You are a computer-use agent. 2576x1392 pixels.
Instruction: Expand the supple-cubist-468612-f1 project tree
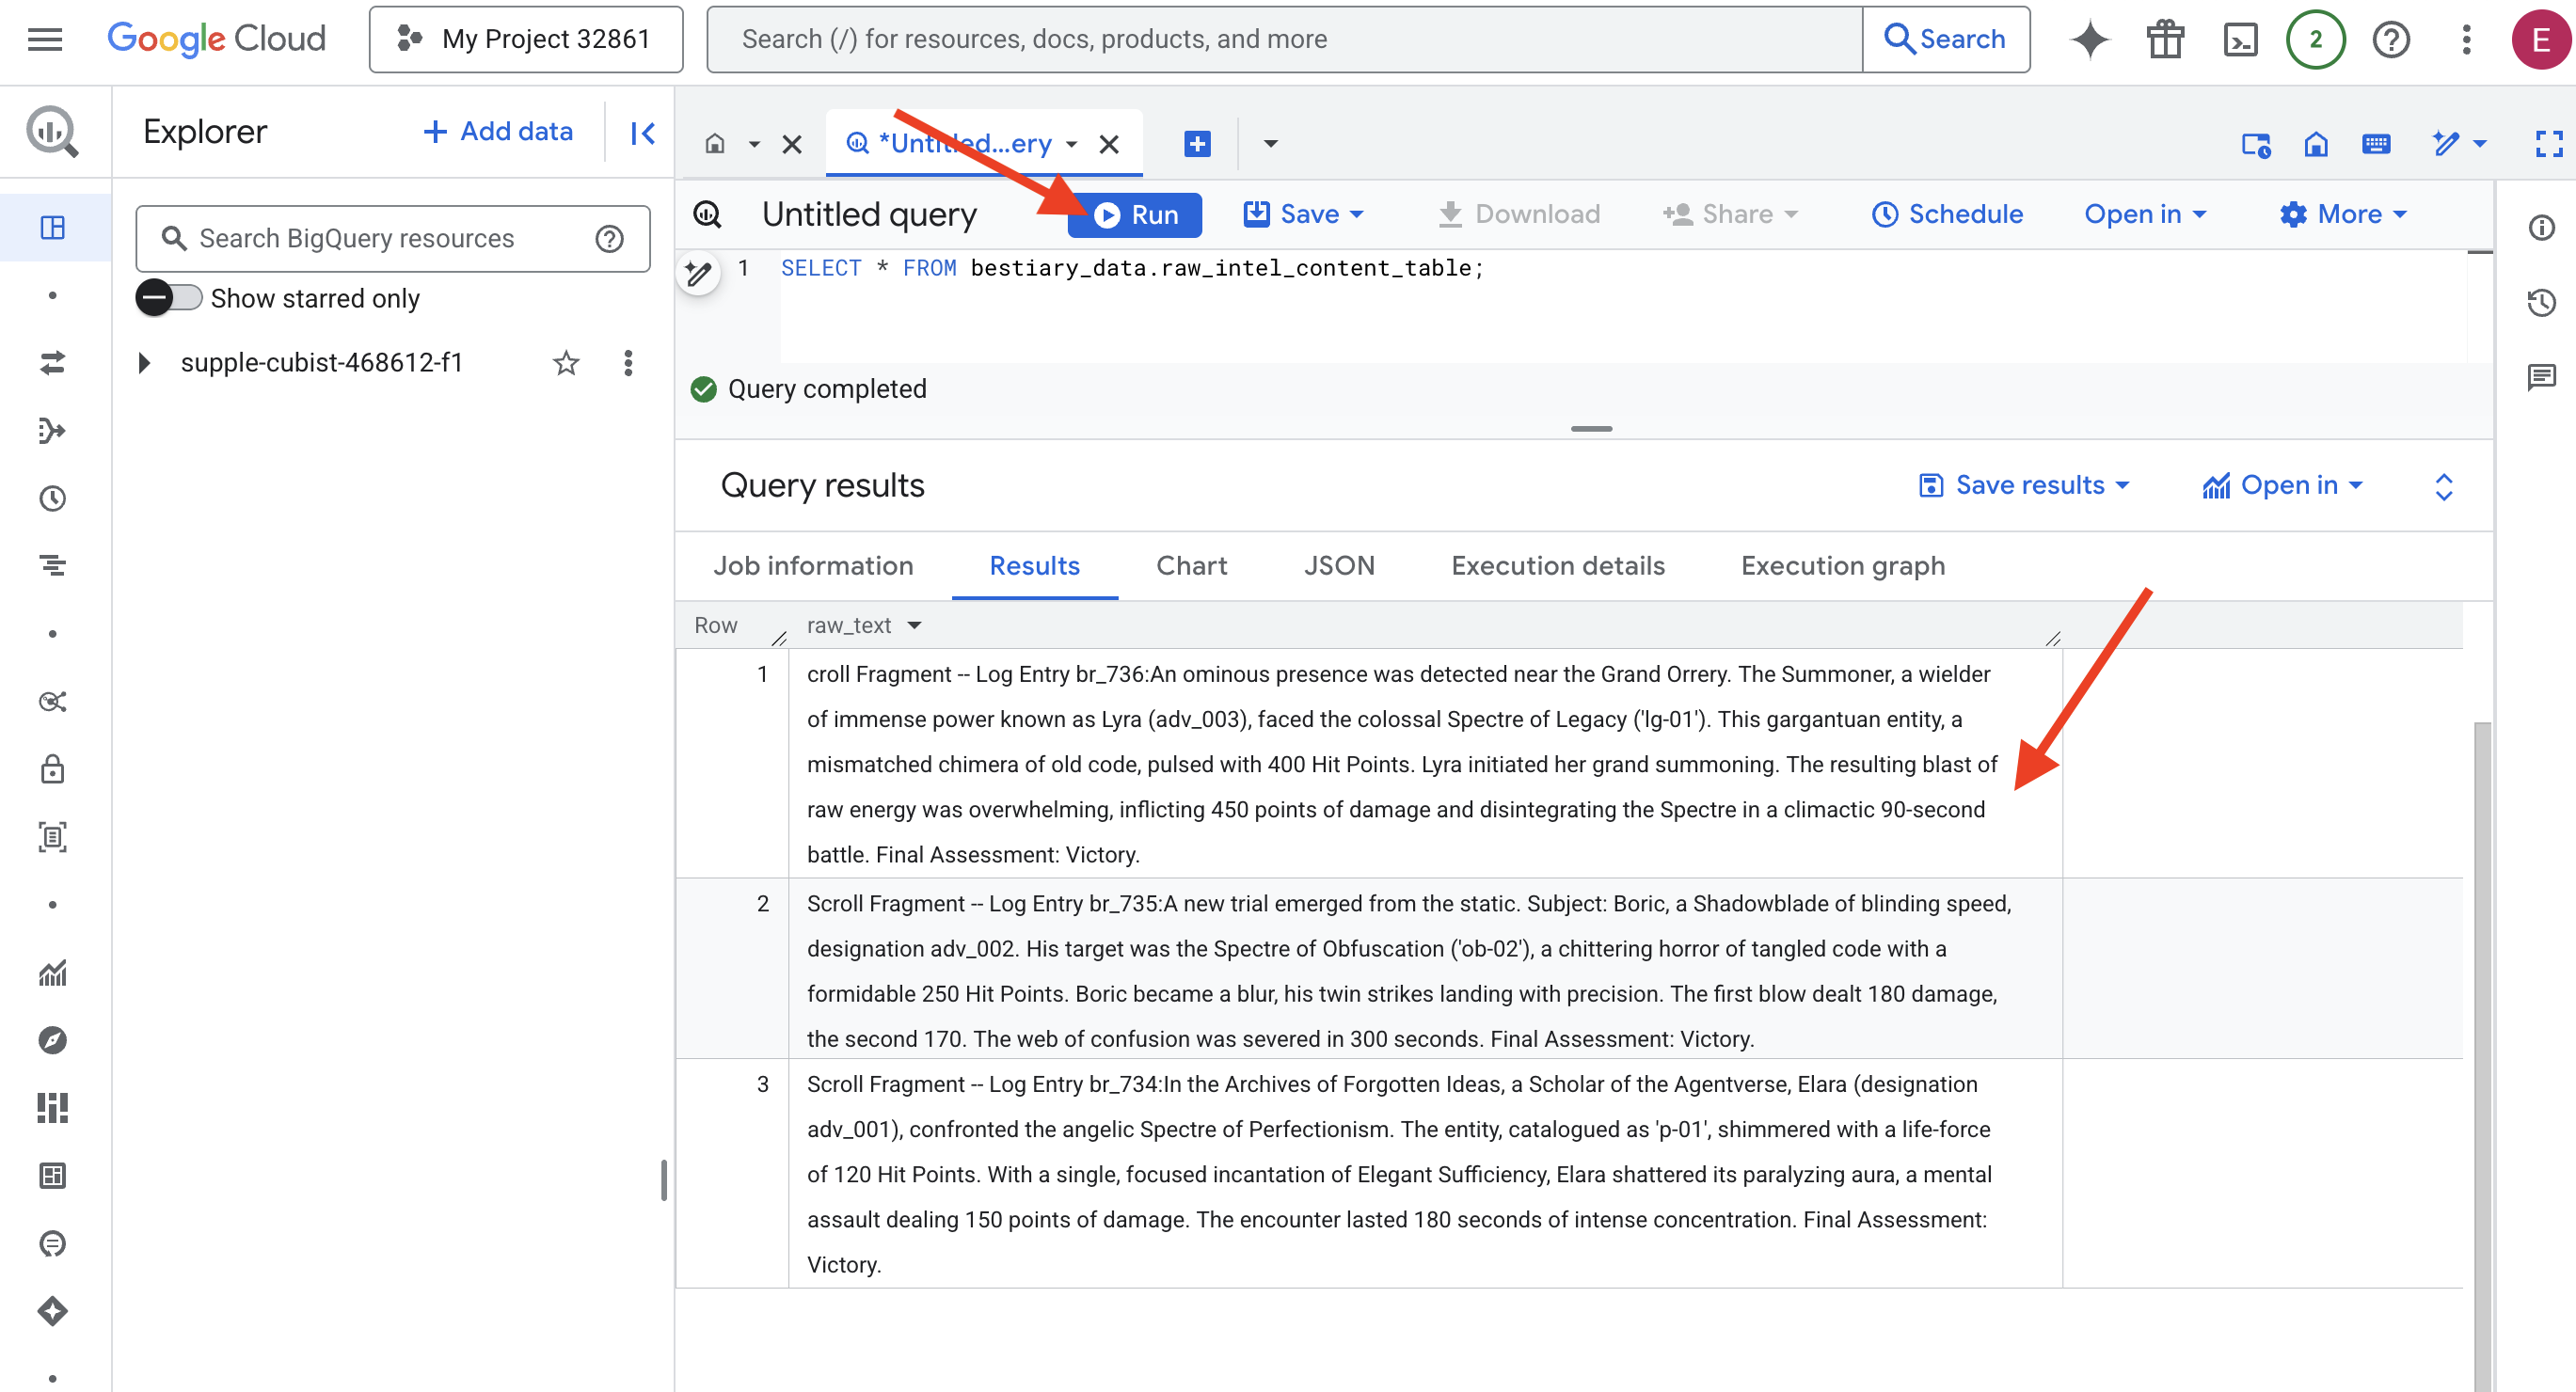(144, 363)
